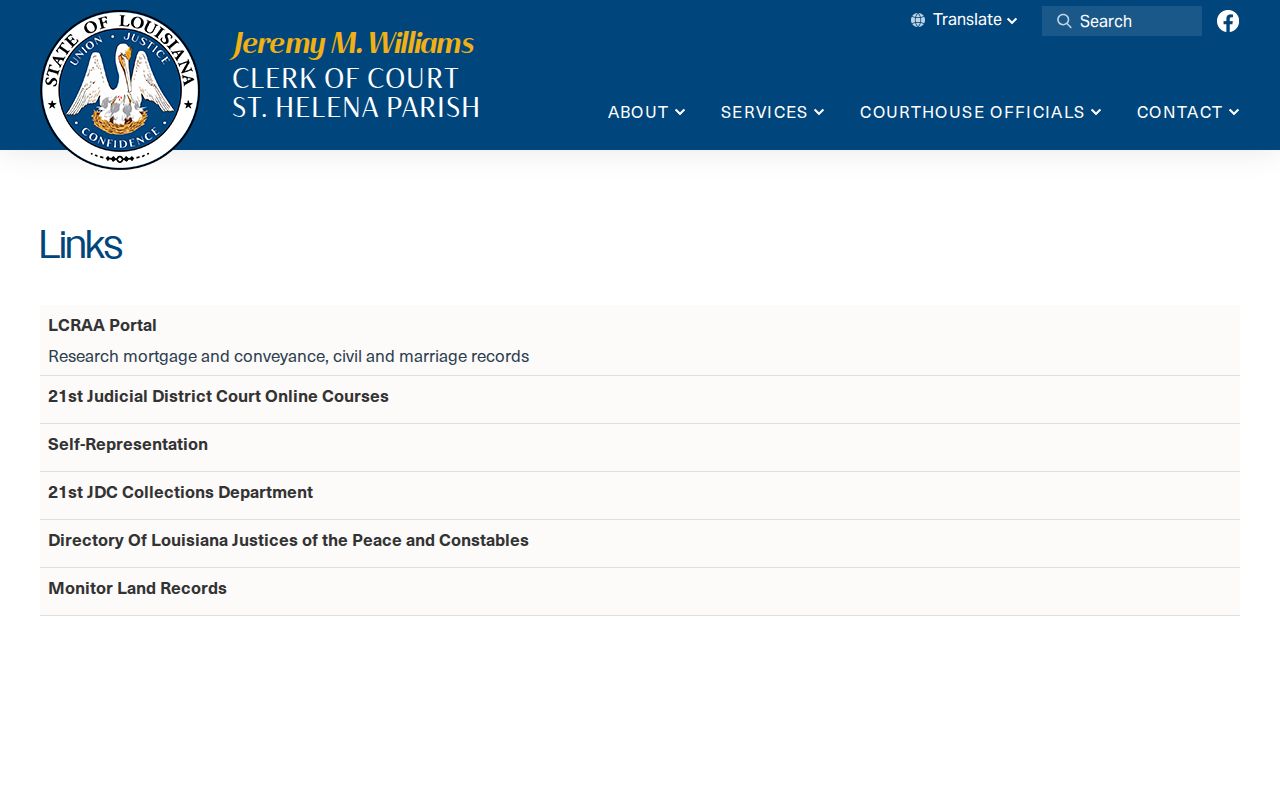Screen dimensions: 1280x800
Task: Open the Facebook page icon
Action: [x=1228, y=21]
